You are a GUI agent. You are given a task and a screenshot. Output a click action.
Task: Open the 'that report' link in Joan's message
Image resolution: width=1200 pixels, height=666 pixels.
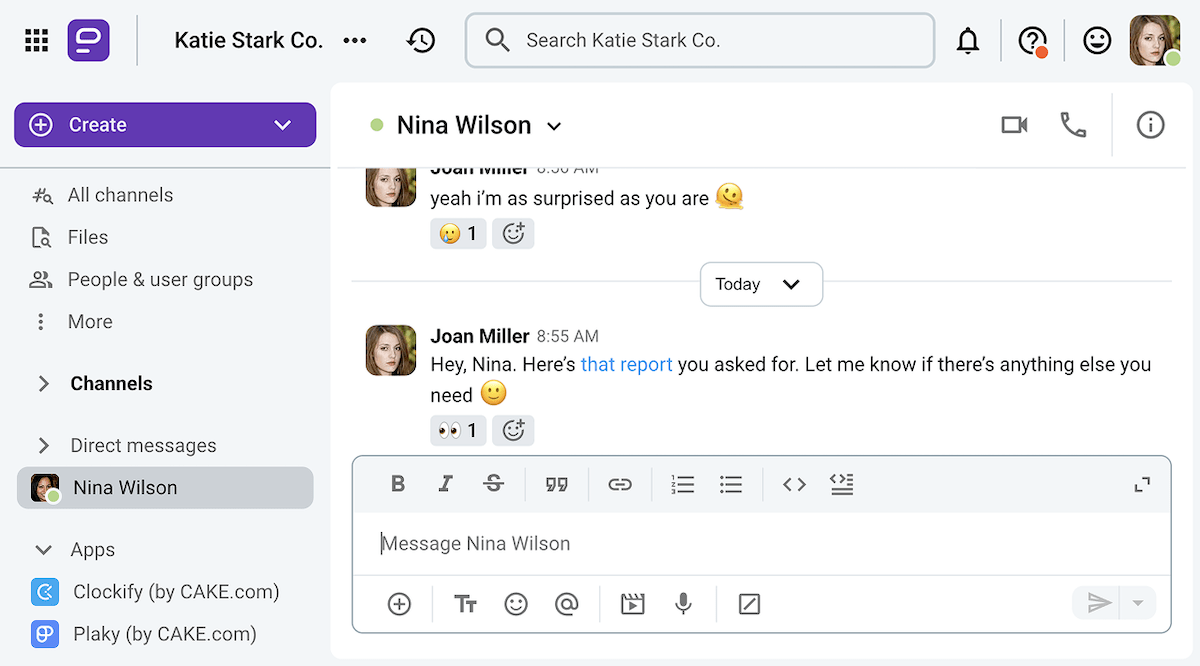[626, 364]
